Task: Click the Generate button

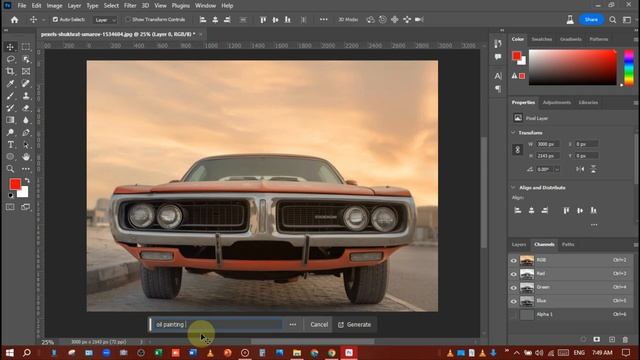Action: (354, 324)
